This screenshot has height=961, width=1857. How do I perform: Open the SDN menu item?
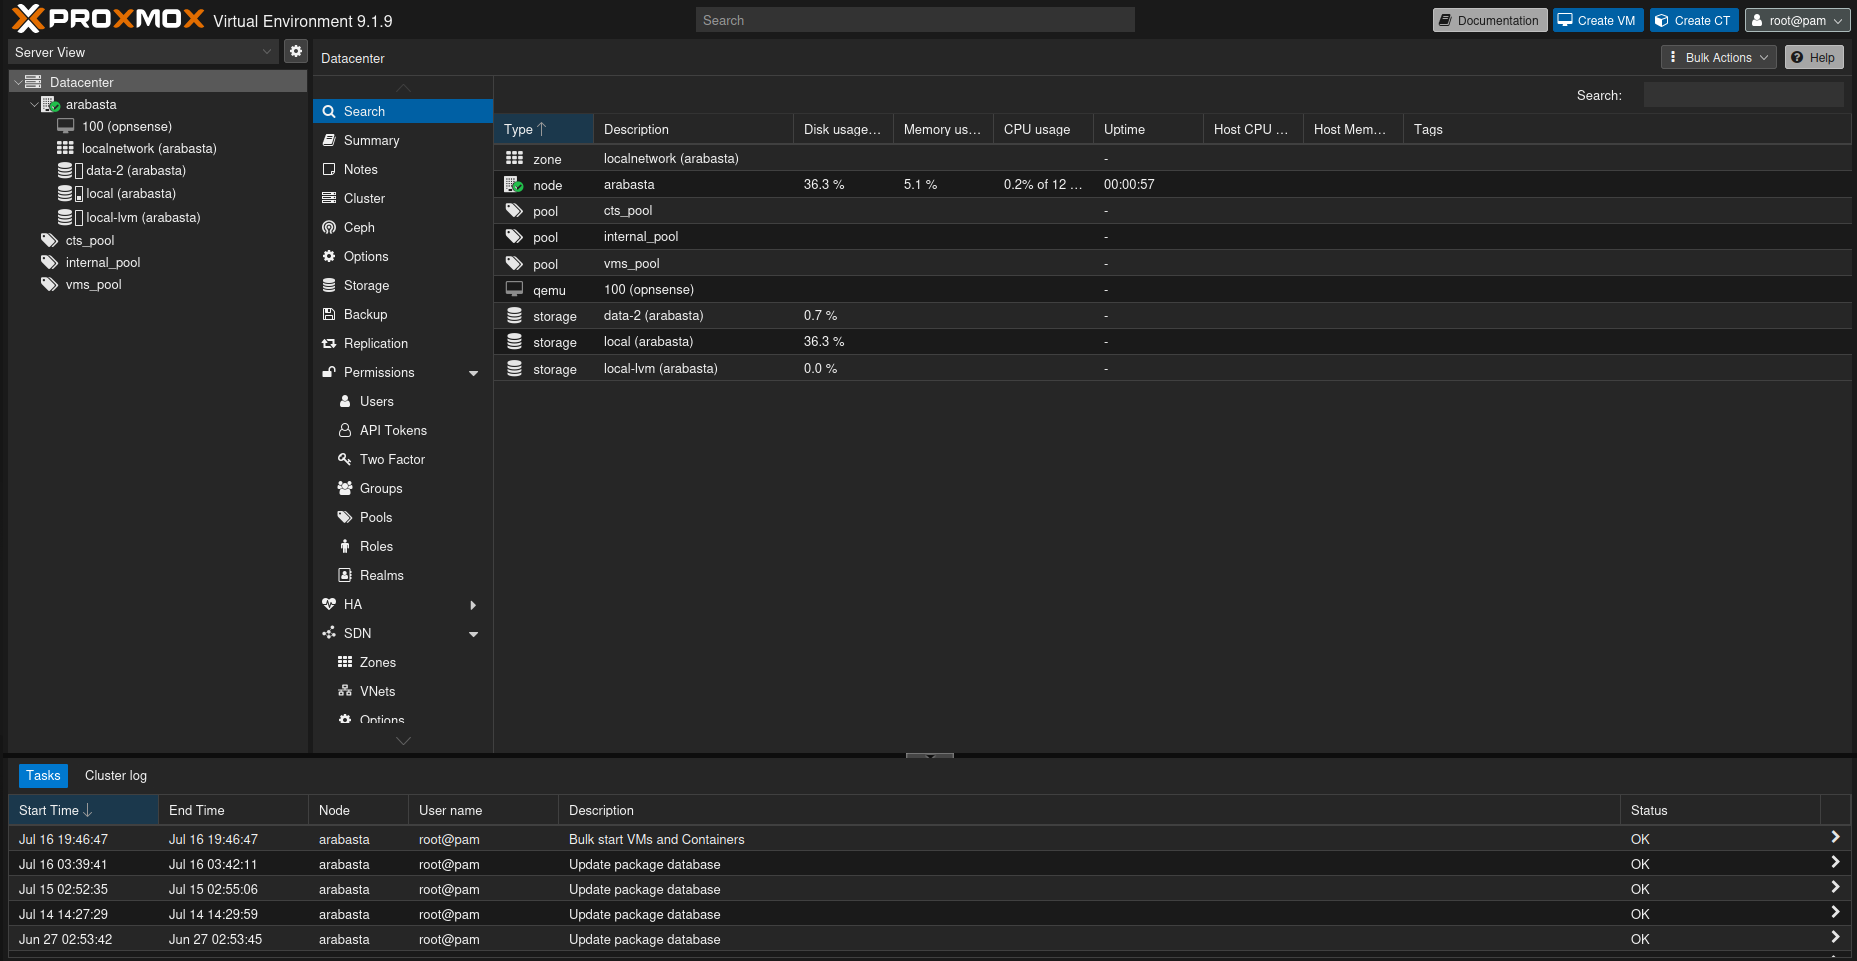(403, 633)
